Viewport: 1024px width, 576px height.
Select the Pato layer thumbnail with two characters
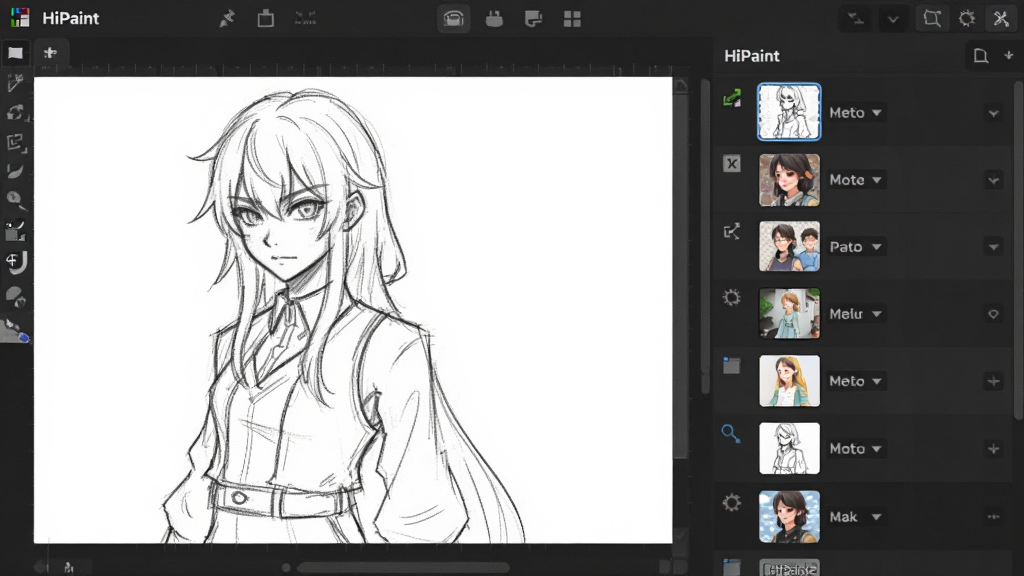tap(789, 246)
